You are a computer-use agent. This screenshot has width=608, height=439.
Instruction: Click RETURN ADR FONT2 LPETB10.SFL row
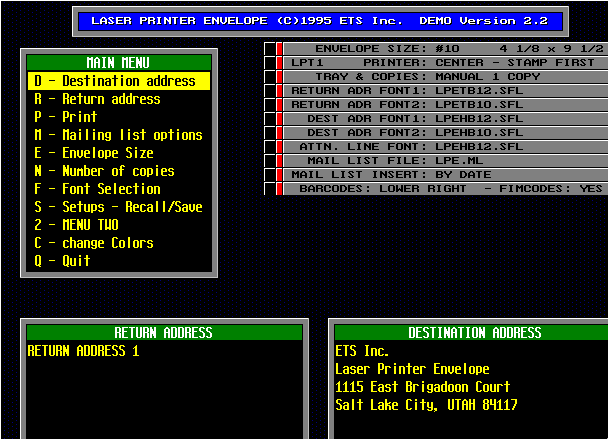pos(446,105)
